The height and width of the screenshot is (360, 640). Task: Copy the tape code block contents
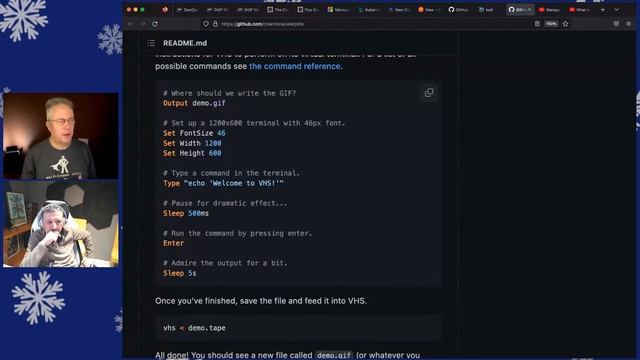point(429,93)
